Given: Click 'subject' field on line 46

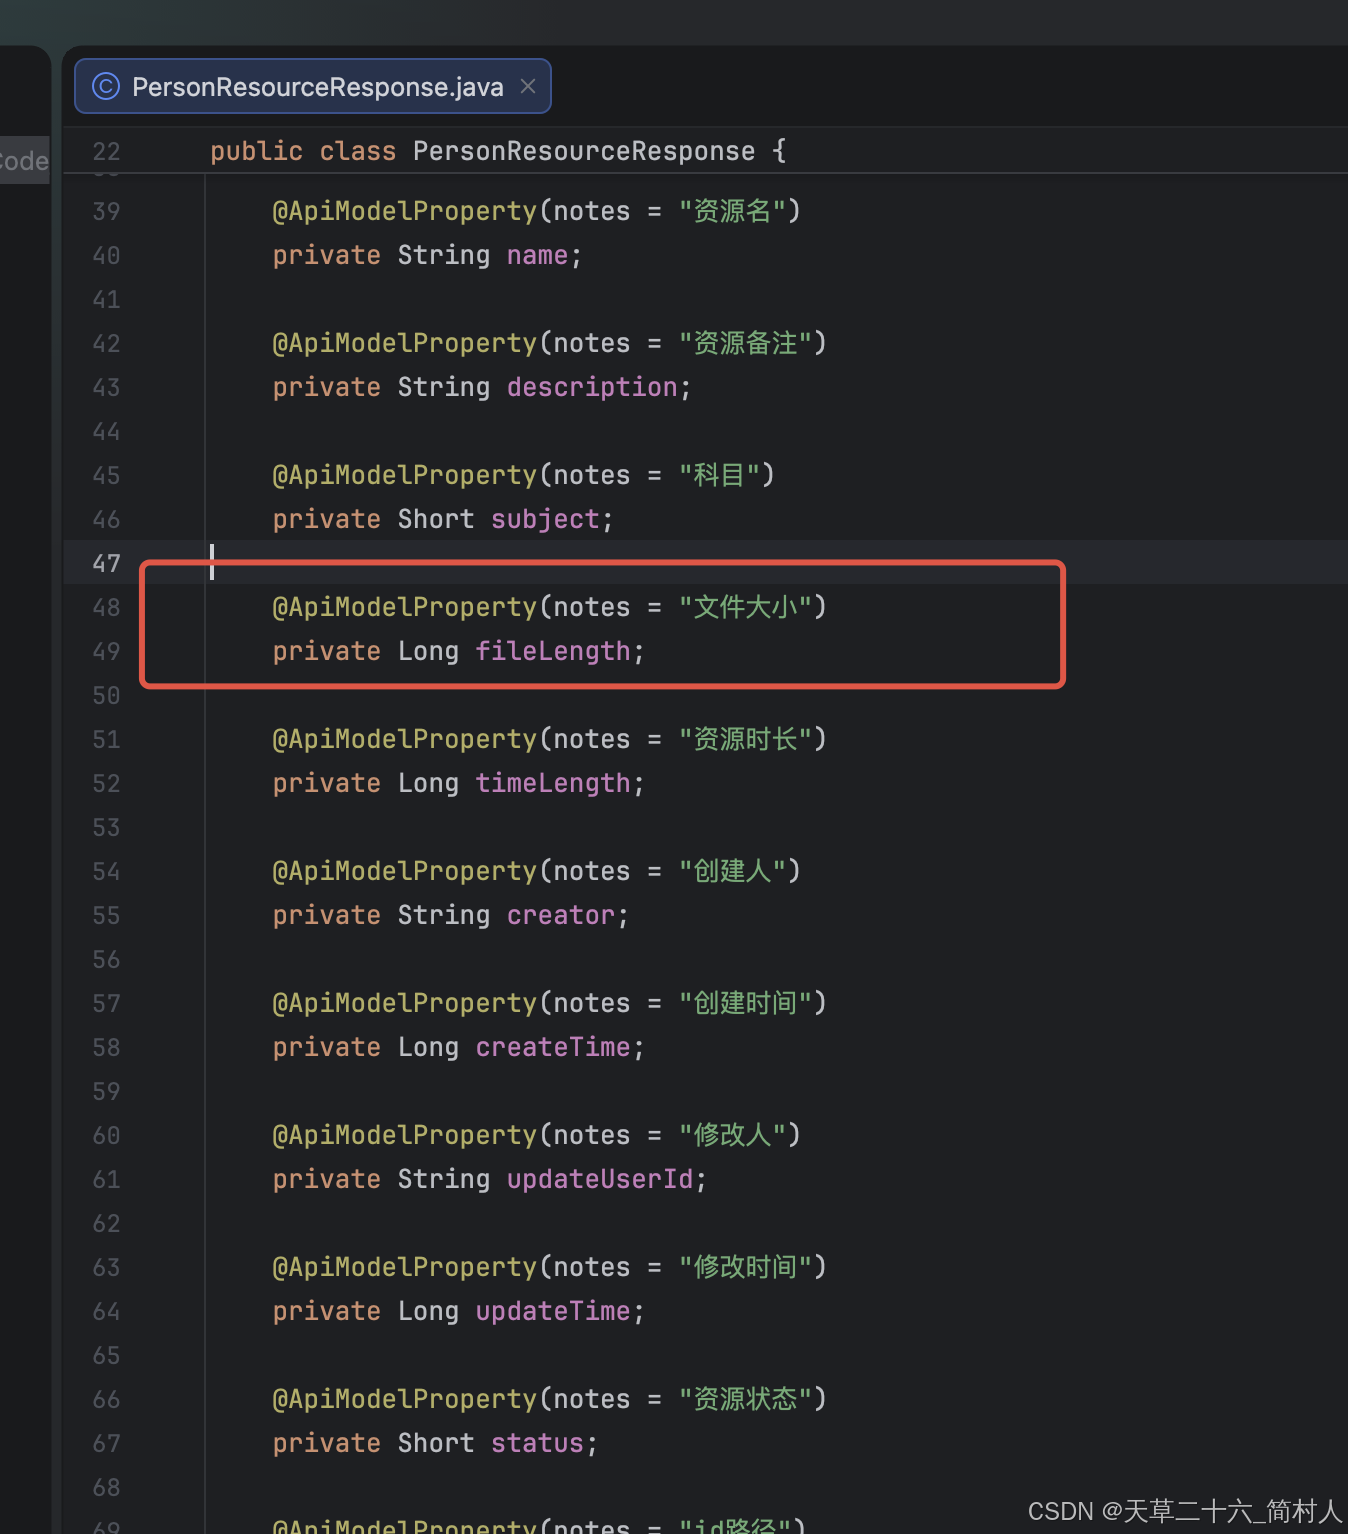Looking at the screenshot, I should (x=545, y=520).
